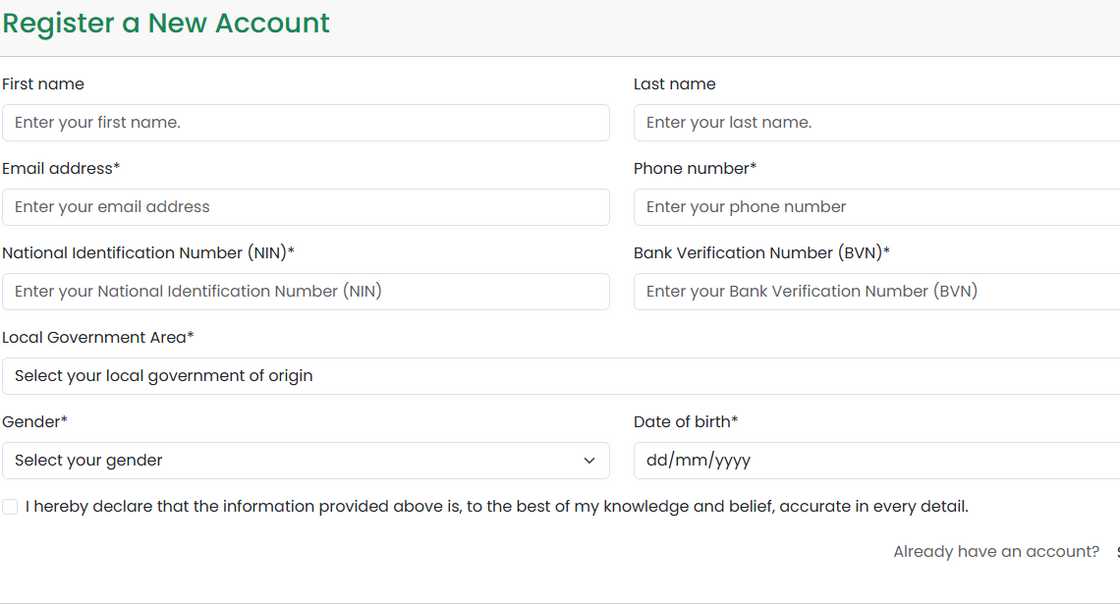Click the dd/mm/yyyy date input
This screenshot has height=604, width=1120.
(876, 461)
